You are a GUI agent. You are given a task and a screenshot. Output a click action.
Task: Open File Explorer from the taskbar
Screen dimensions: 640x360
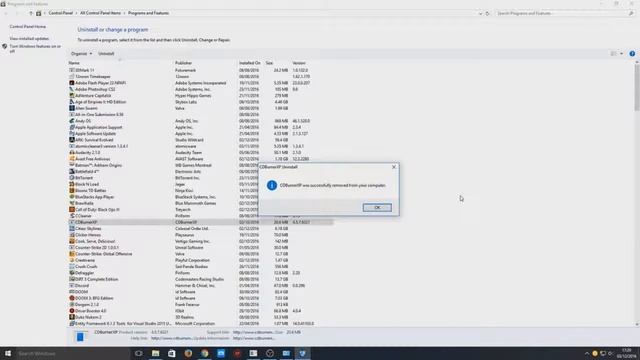pyautogui.click(x=156, y=353)
